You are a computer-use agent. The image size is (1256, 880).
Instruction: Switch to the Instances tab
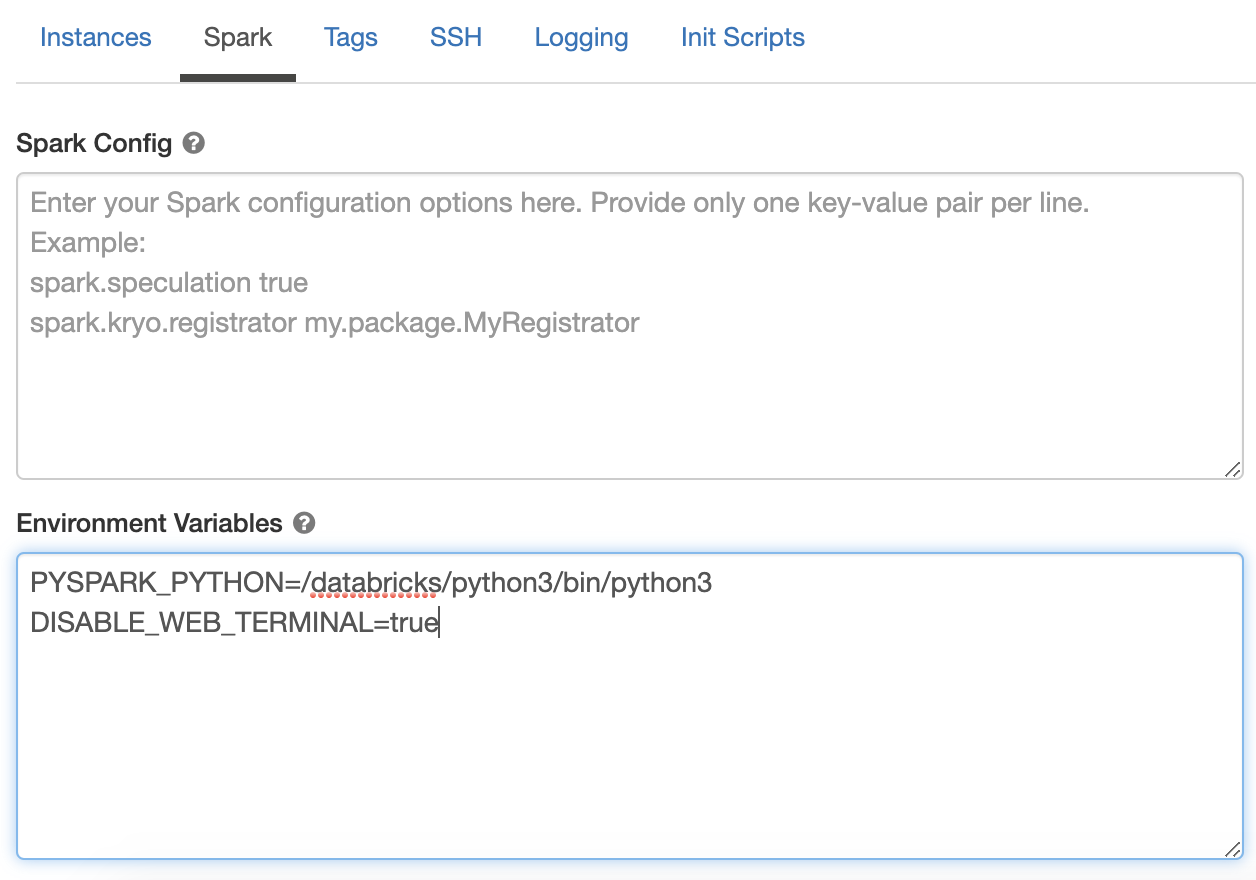tap(95, 37)
